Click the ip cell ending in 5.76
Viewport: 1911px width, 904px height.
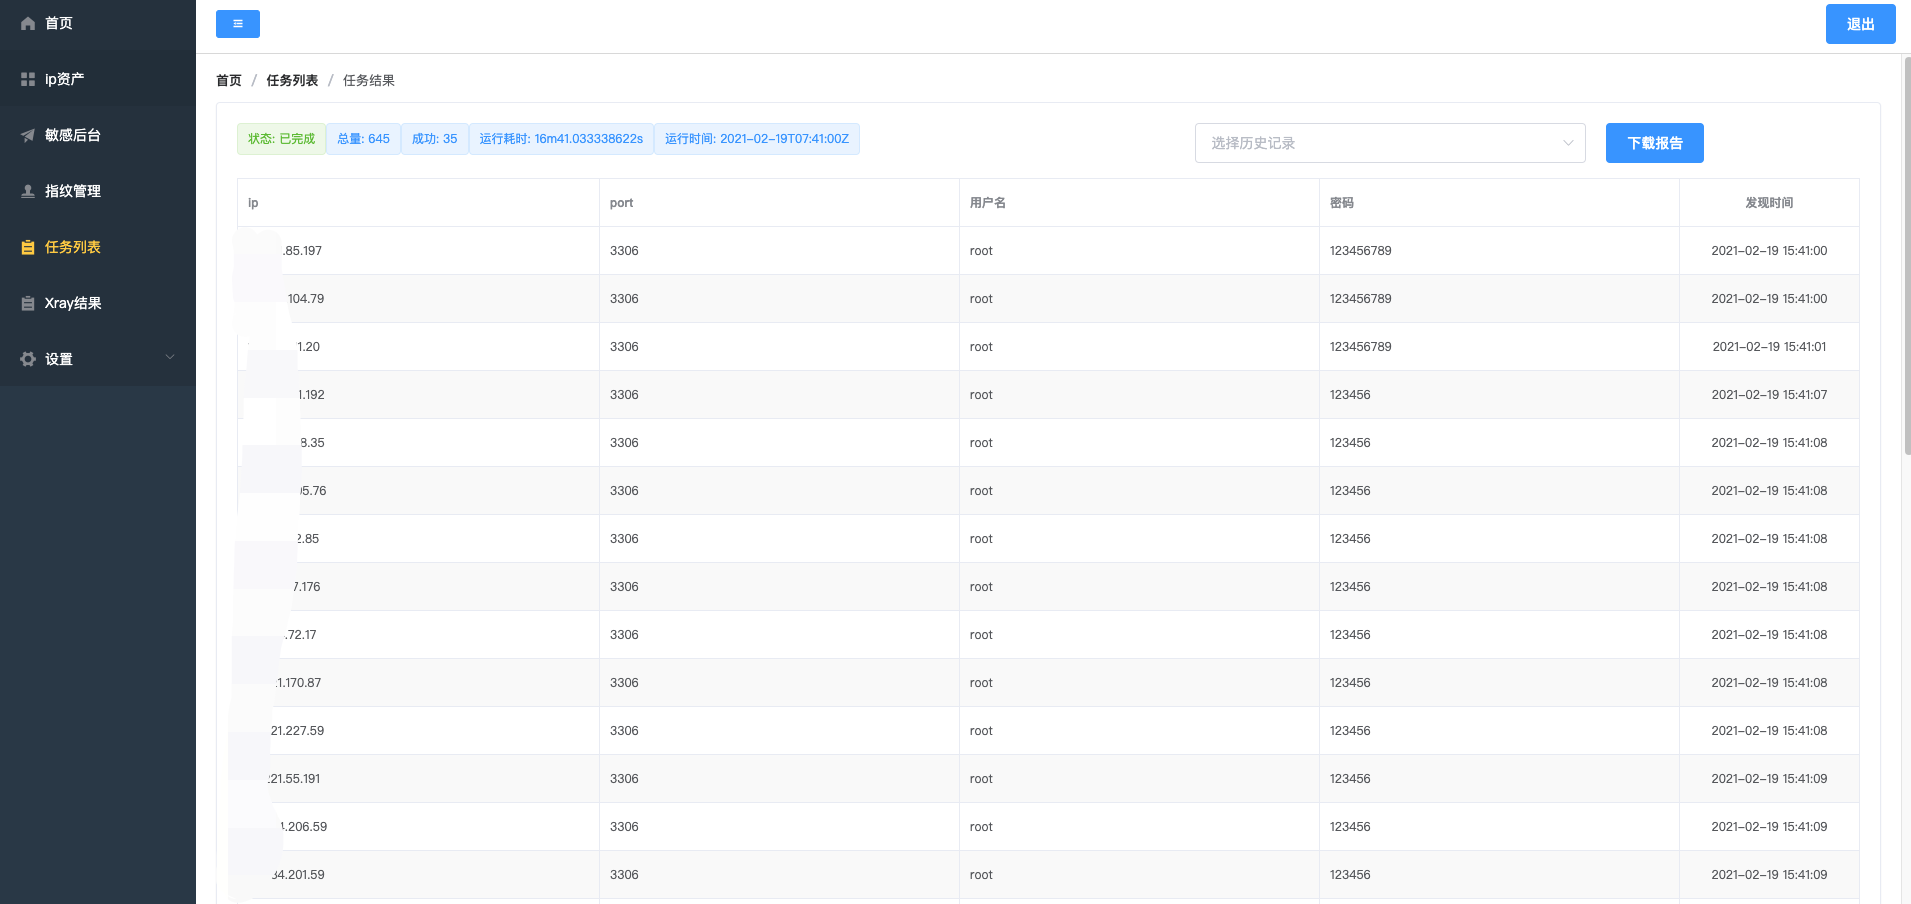click(x=418, y=491)
